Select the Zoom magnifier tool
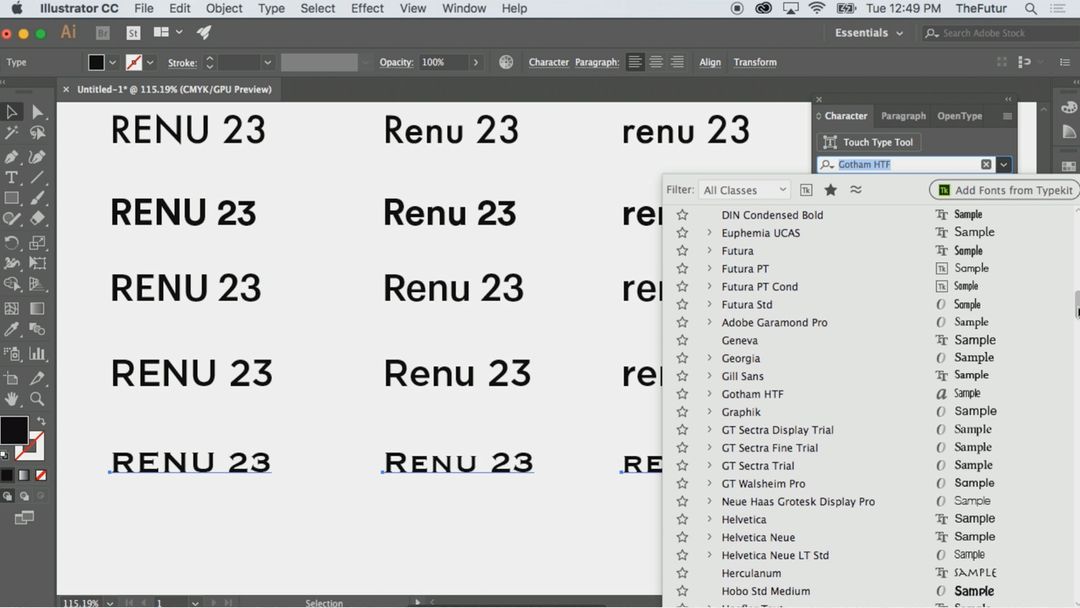Screen dimensions: 1080x608 click(x=37, y=399)
